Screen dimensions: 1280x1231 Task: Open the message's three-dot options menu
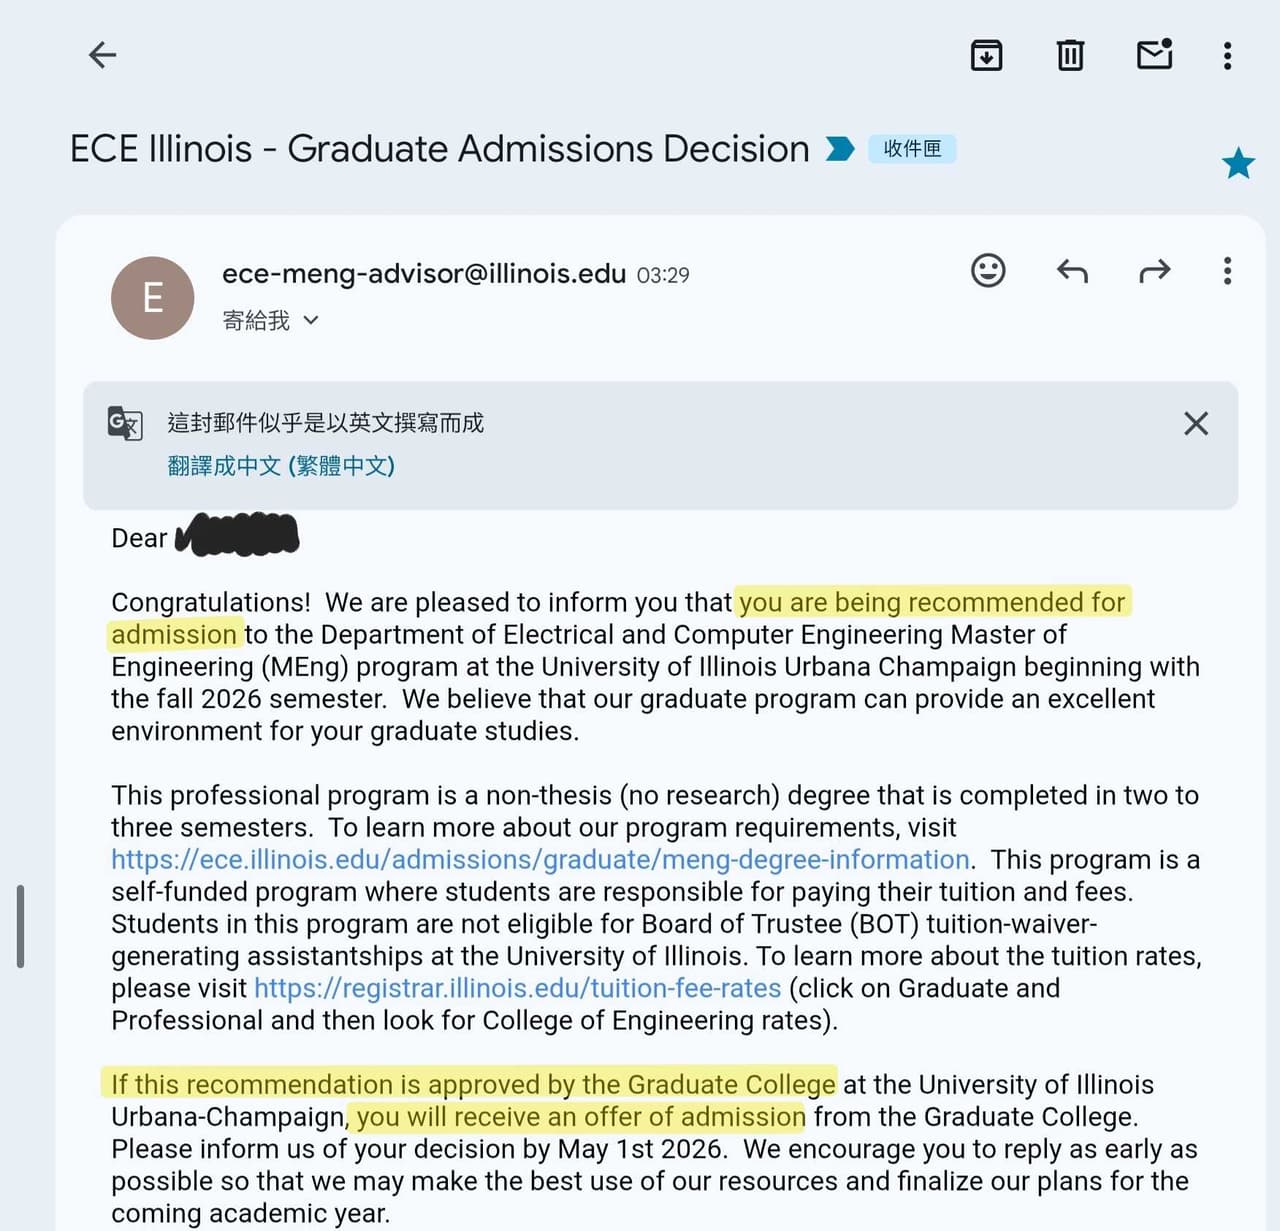1227,271
